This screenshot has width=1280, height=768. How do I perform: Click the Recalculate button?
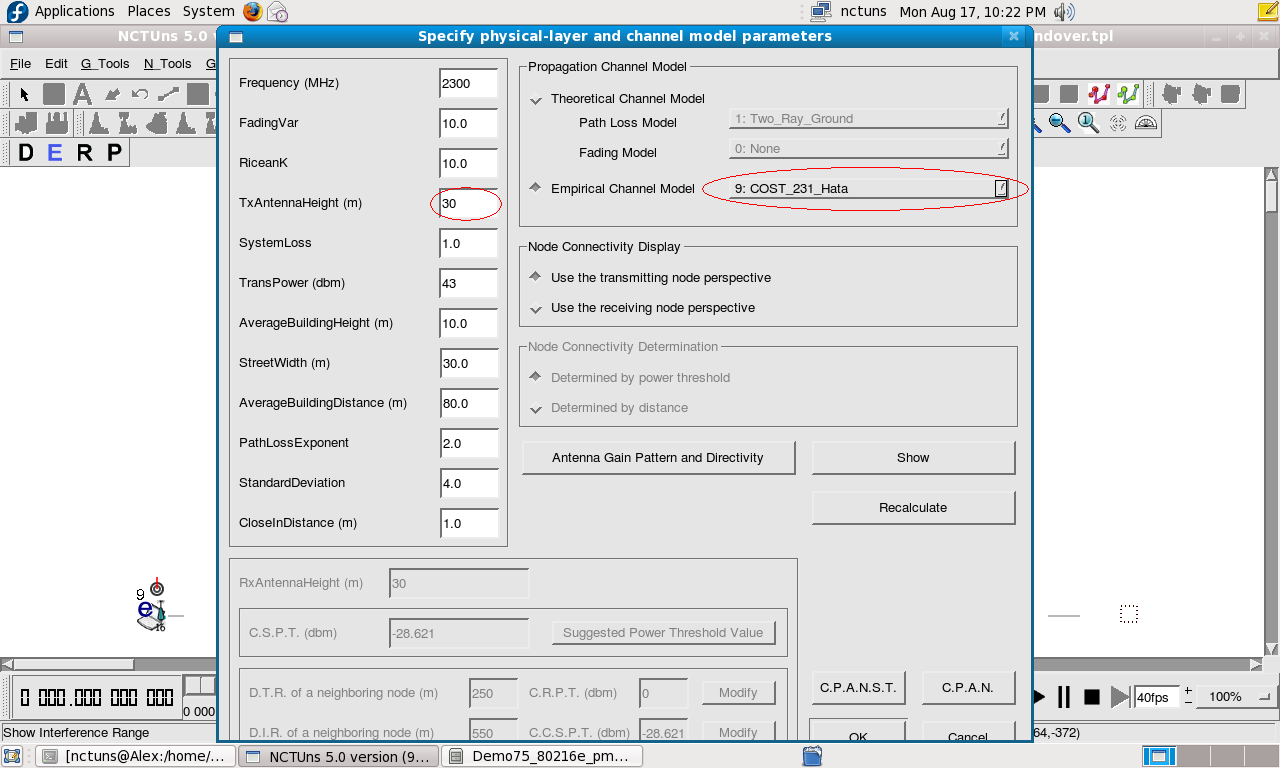point(913,508)
